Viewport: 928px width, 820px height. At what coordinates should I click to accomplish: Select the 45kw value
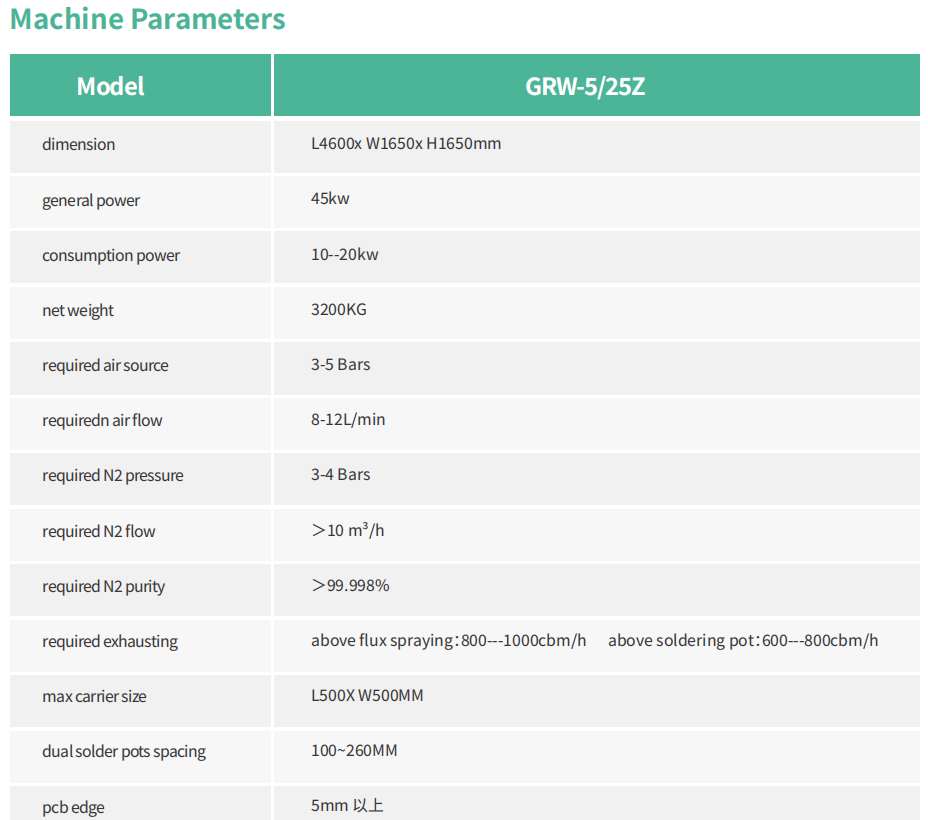click(x=330, y=199)
